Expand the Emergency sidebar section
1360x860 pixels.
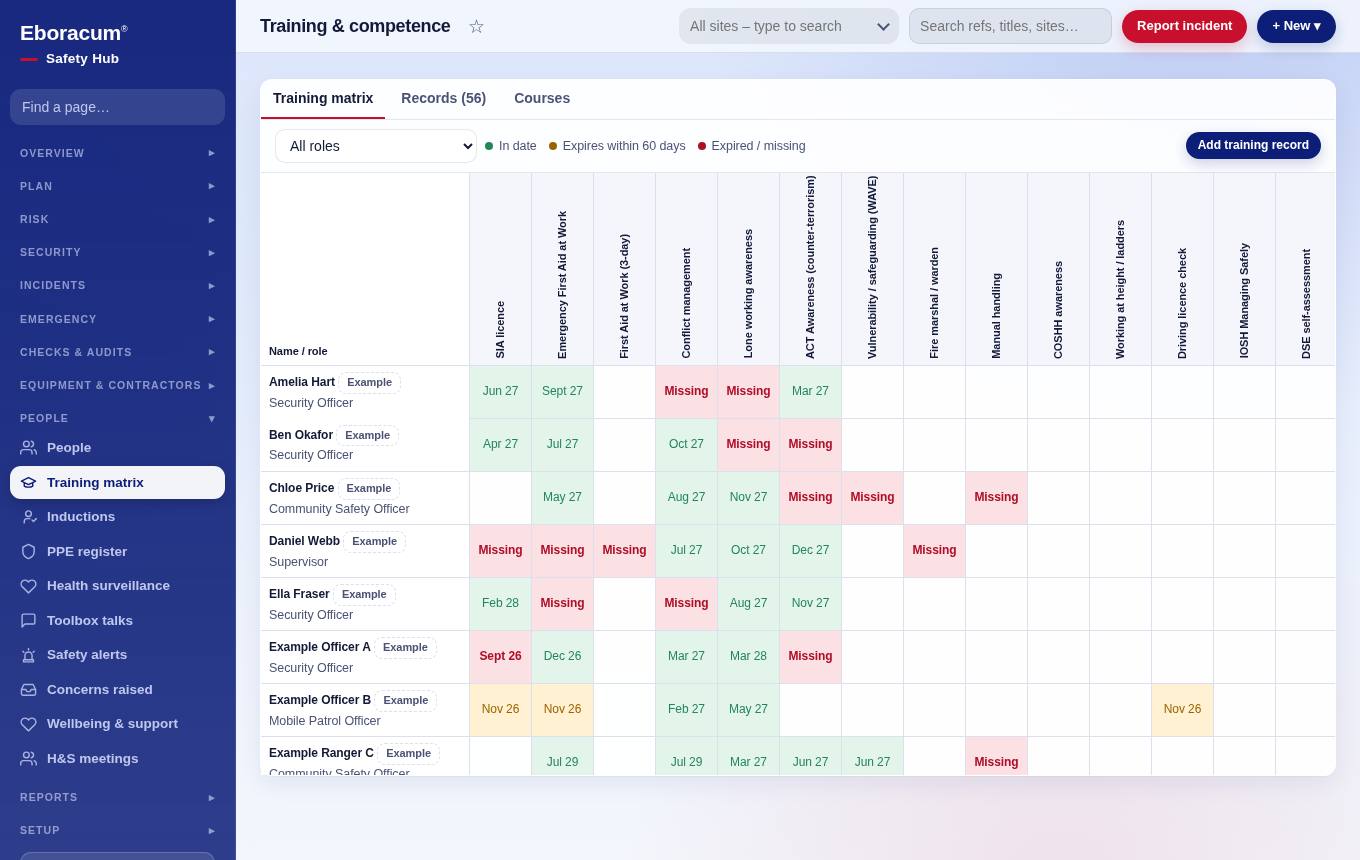click(117, 319)
